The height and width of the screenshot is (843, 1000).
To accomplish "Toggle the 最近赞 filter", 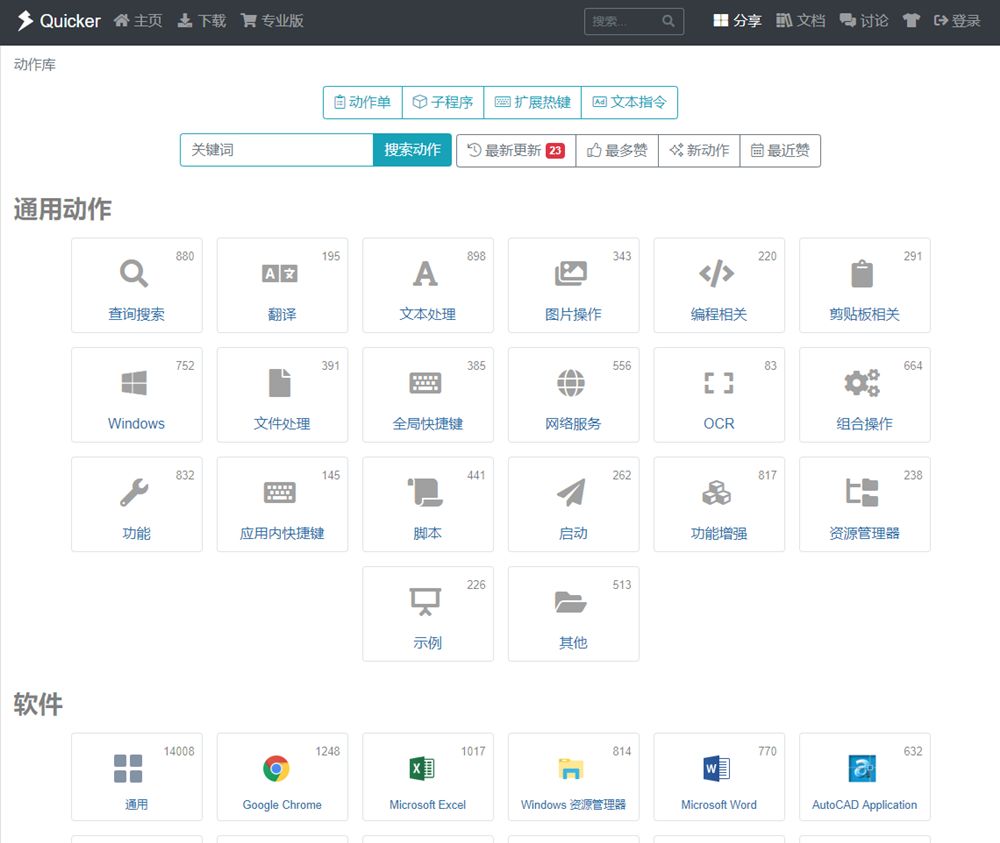I will (781, 151).
